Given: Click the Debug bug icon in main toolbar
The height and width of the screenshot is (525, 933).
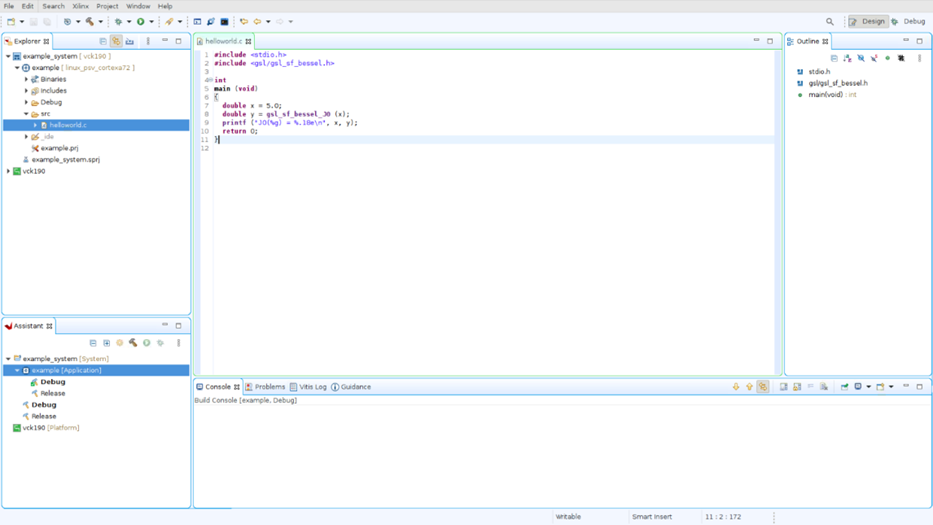Looking at the screenshot, I should click(118, 21).
